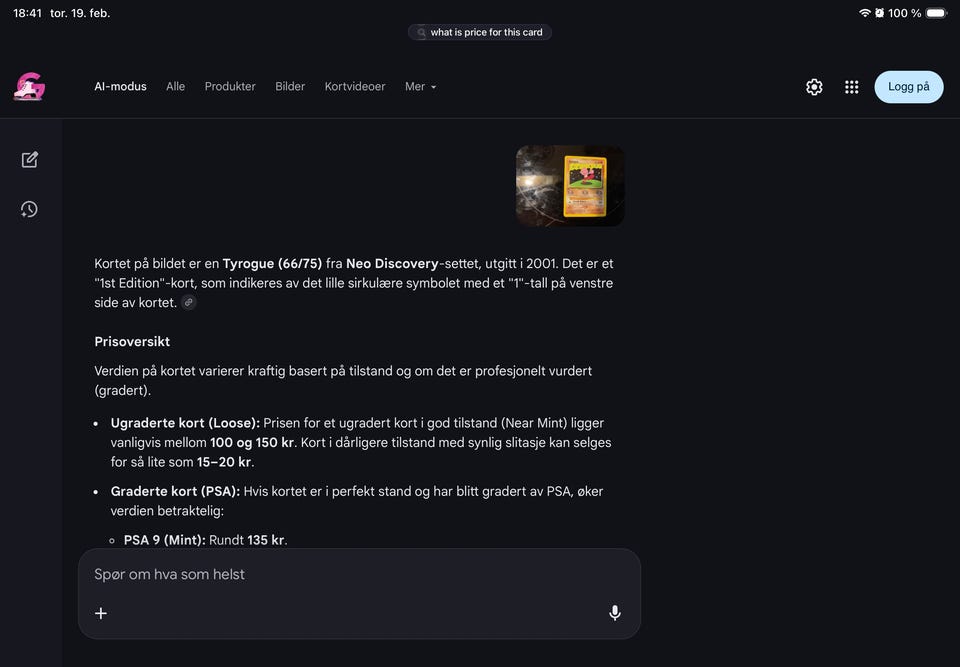Tap the battery indicator icon
960x667 pixels.
pyautogui.click(x=936, y=13)
